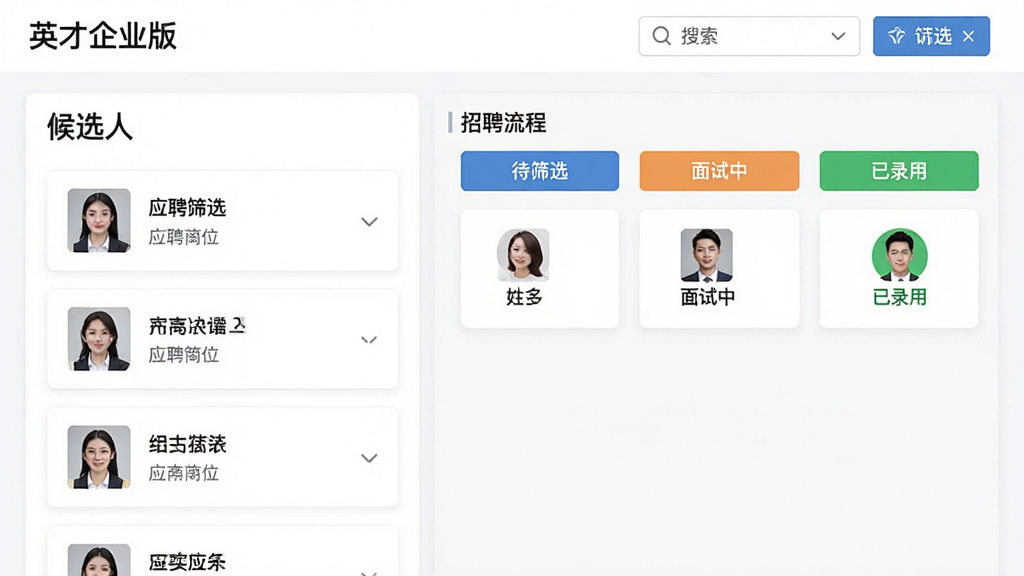Open the green-circled avatar in 已录用 card

tap(899, 255)
